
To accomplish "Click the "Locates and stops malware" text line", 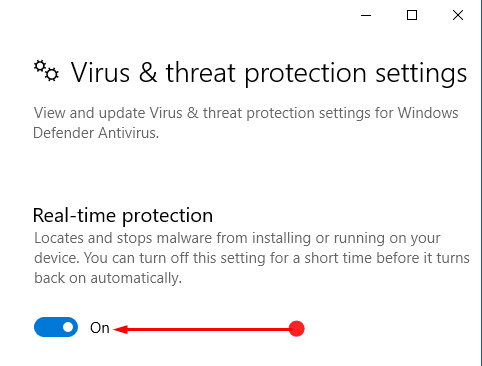I will (x=237, y=238).
